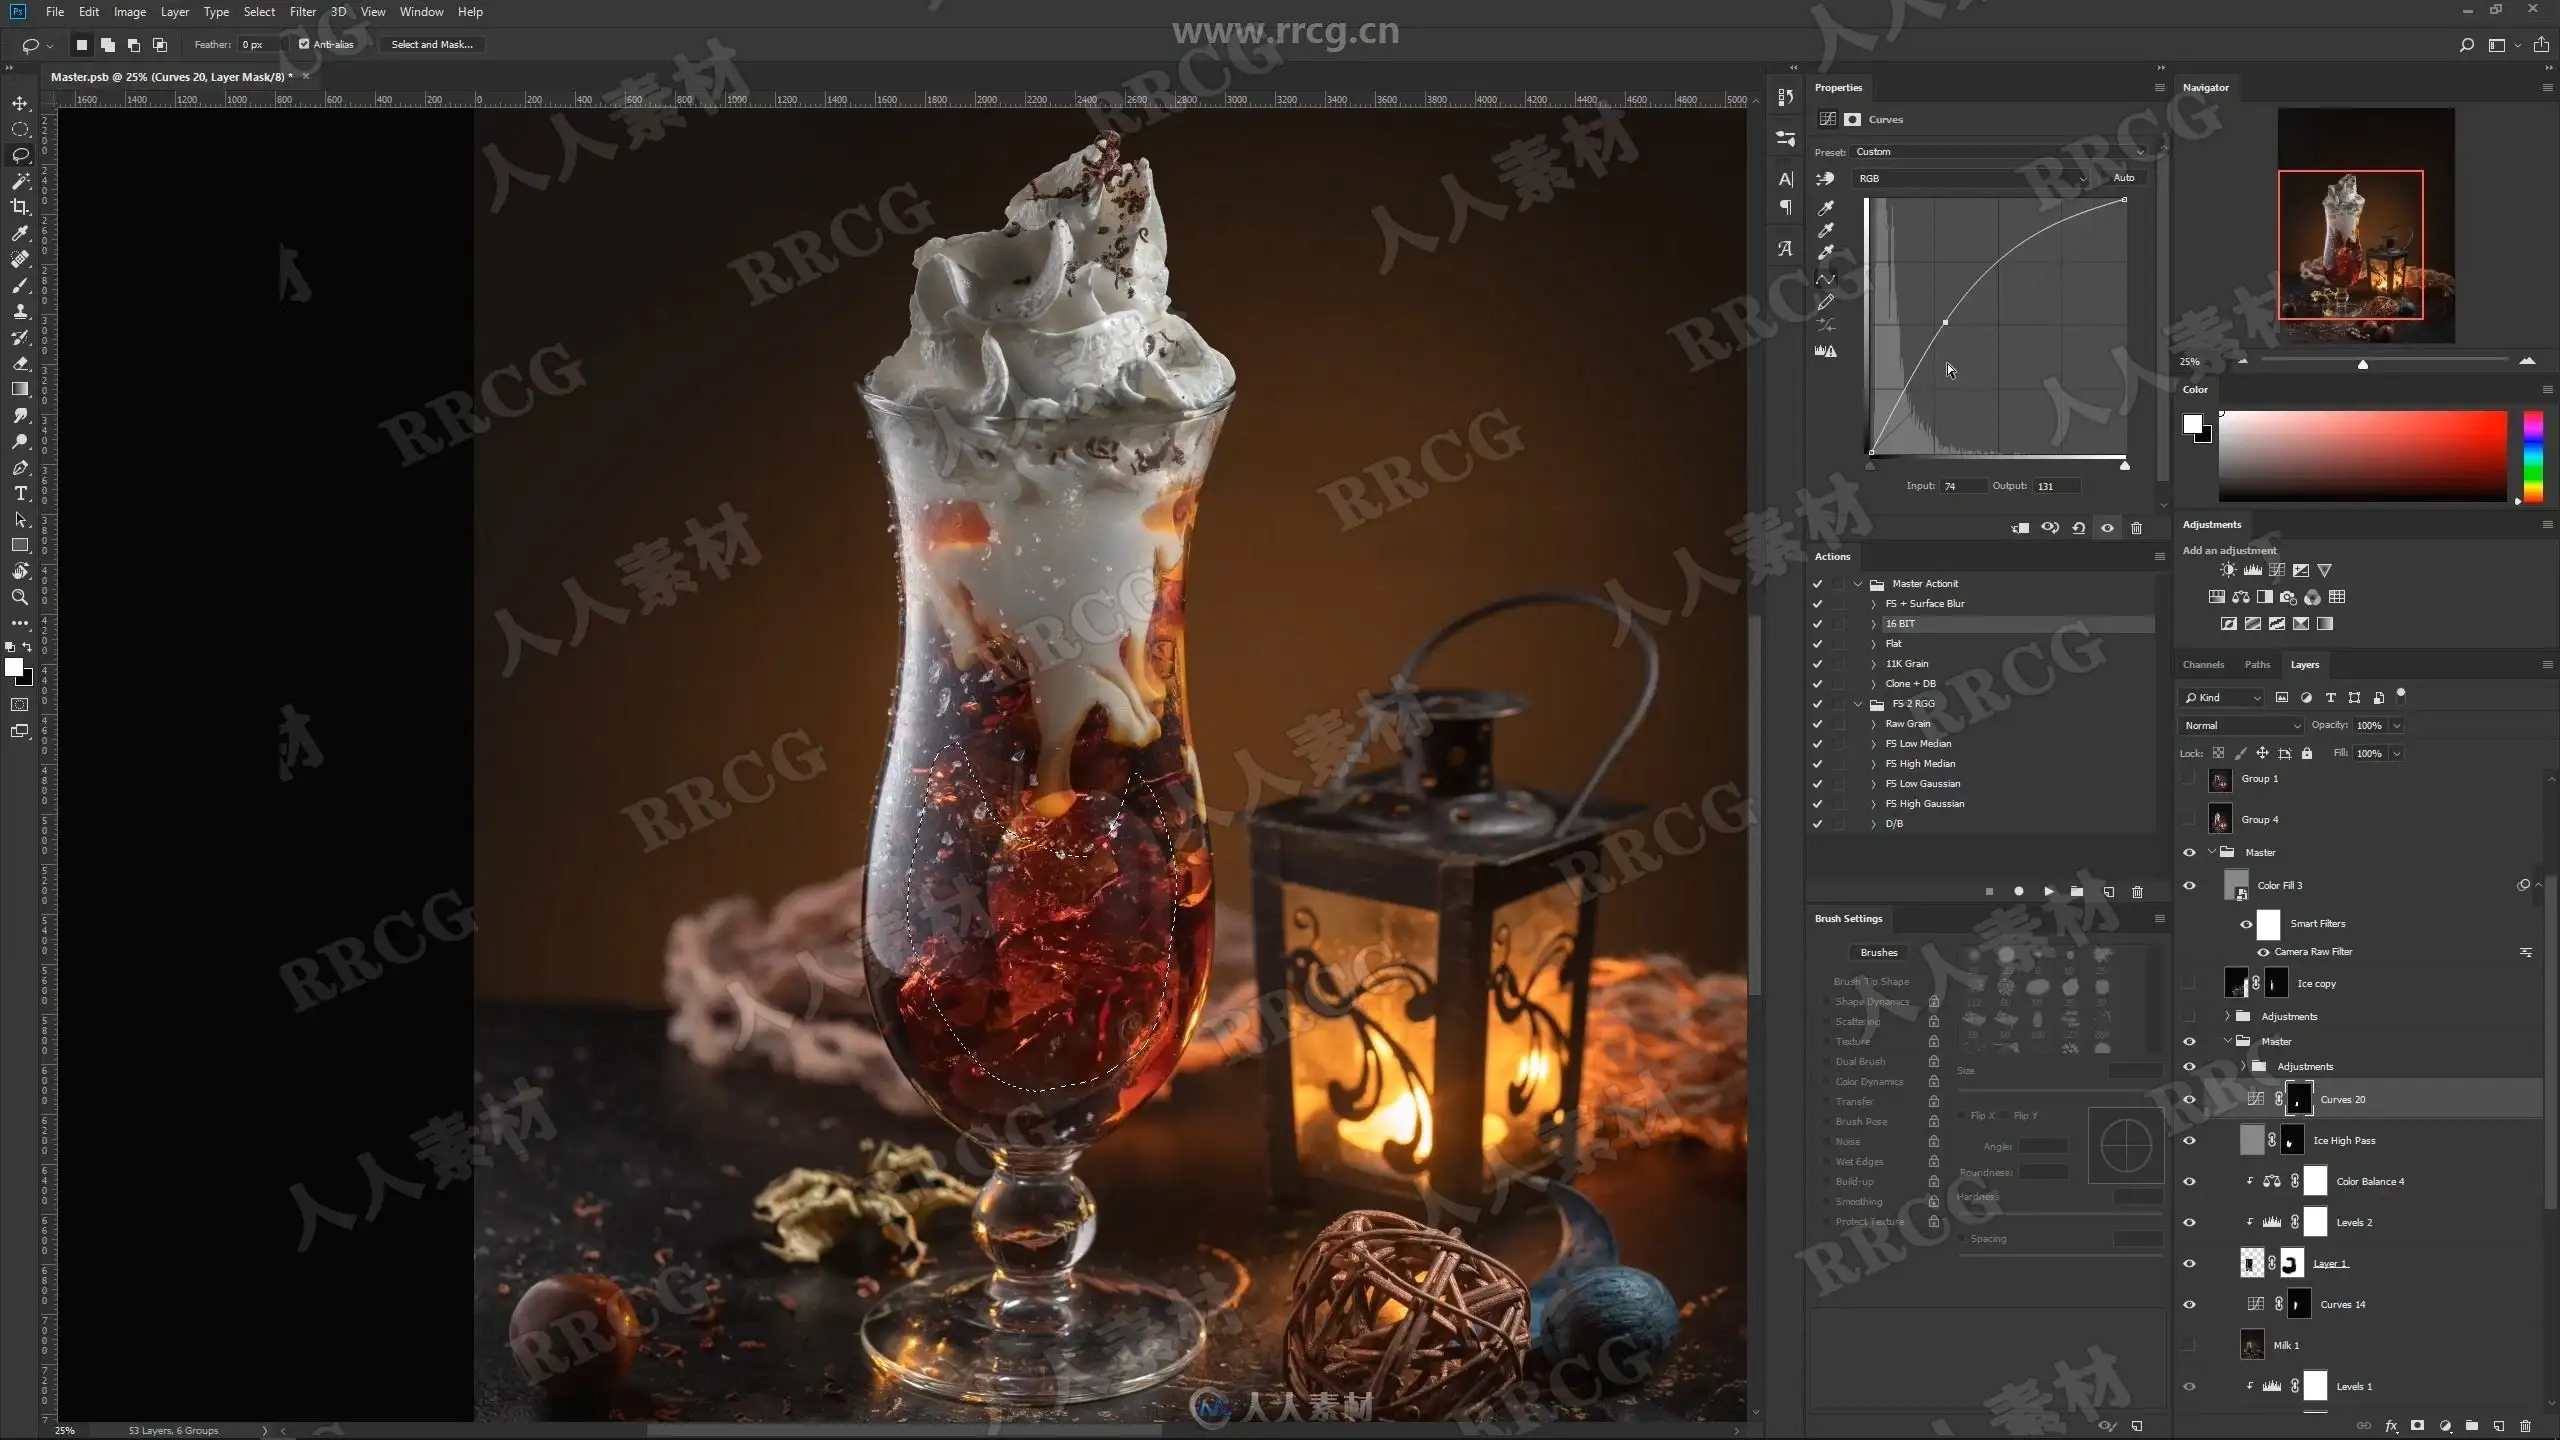Click the Play action button
Viewport: 2560px width, 1440px height.
click(x=2048, y=891)
